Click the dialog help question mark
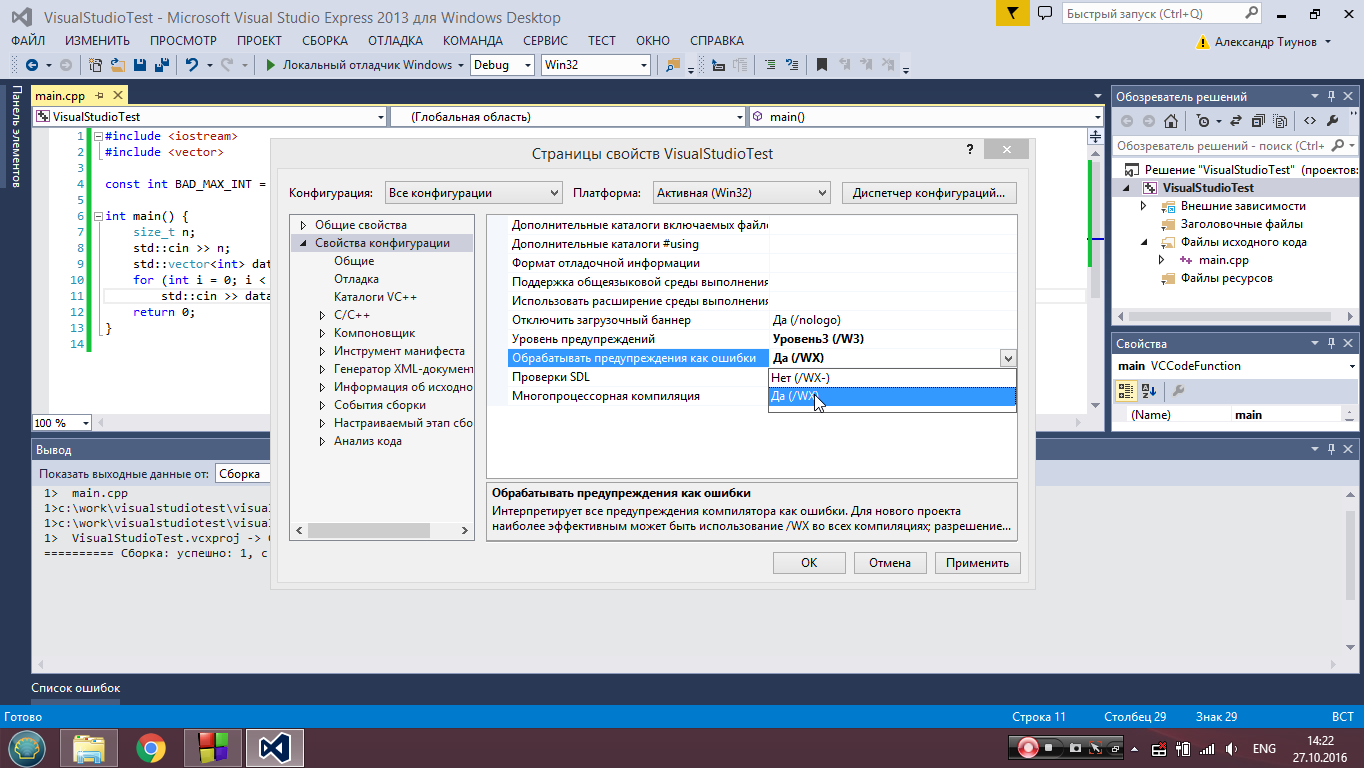Screen dimensions: 1364x768 (x=970, y=149)
